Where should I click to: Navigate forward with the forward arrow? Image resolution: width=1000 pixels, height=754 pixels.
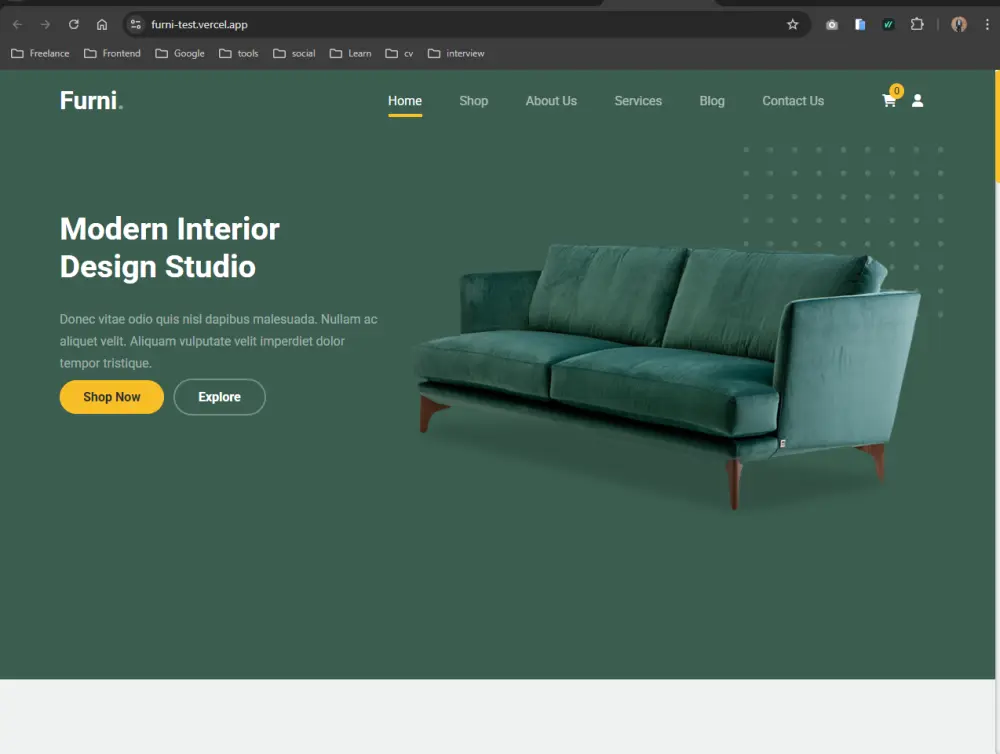pyautogui.click(x=45, y=24)
